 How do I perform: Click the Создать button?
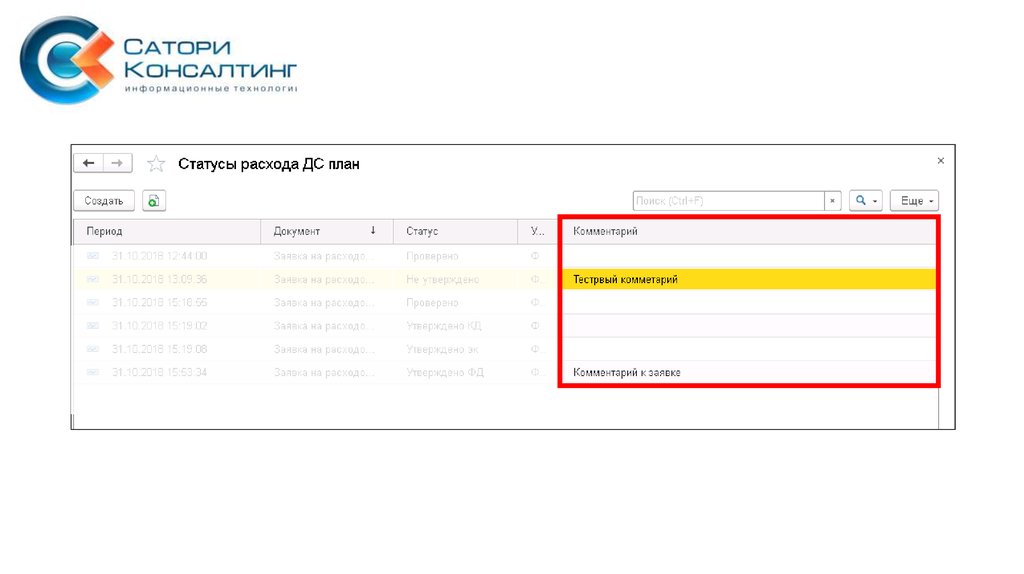104,201
